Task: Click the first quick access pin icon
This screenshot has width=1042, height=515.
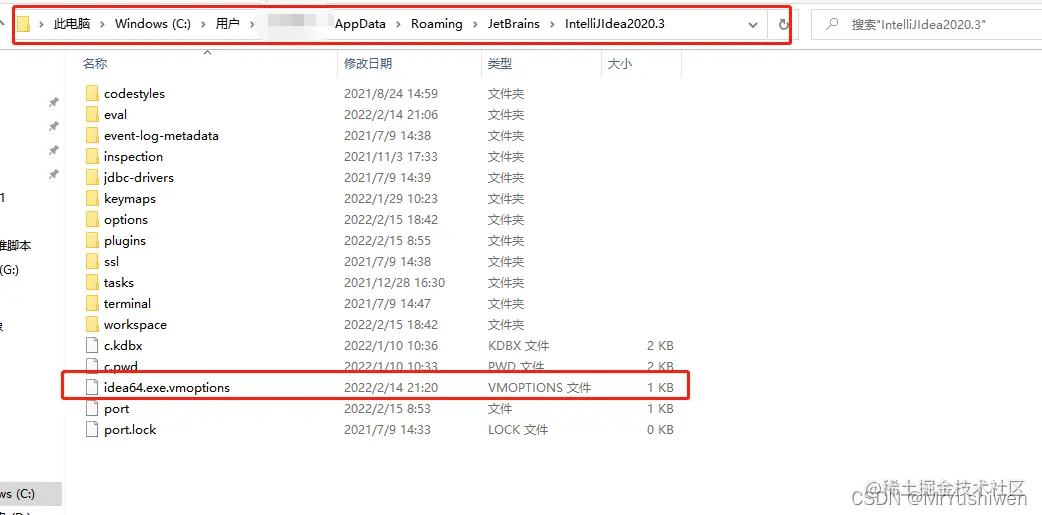Action: coord(54,102)
